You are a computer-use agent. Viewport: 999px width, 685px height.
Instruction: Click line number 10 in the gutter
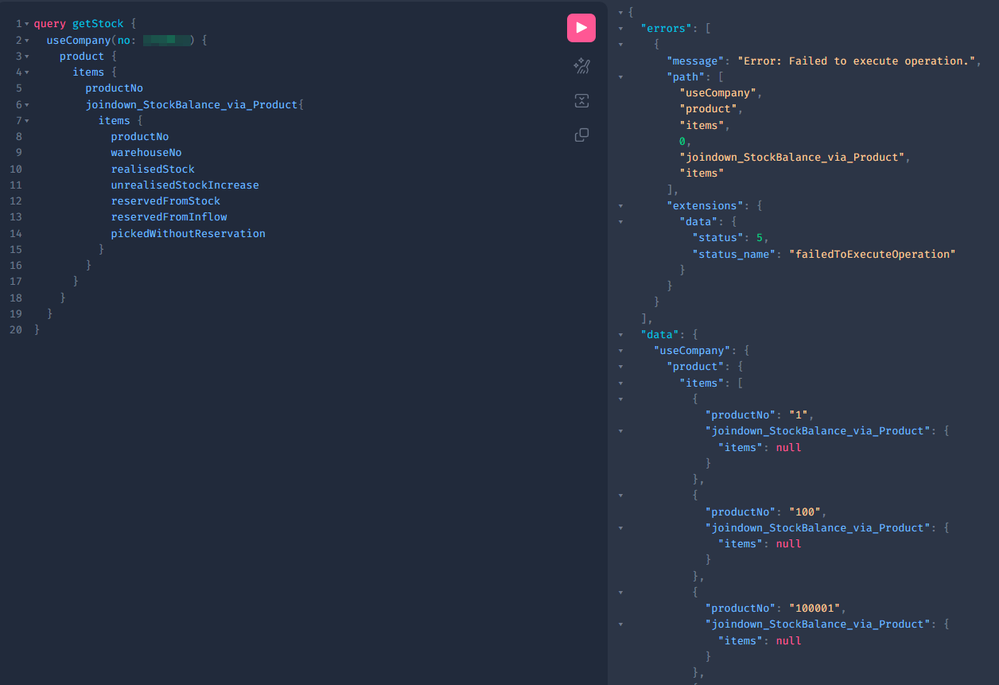16,169
